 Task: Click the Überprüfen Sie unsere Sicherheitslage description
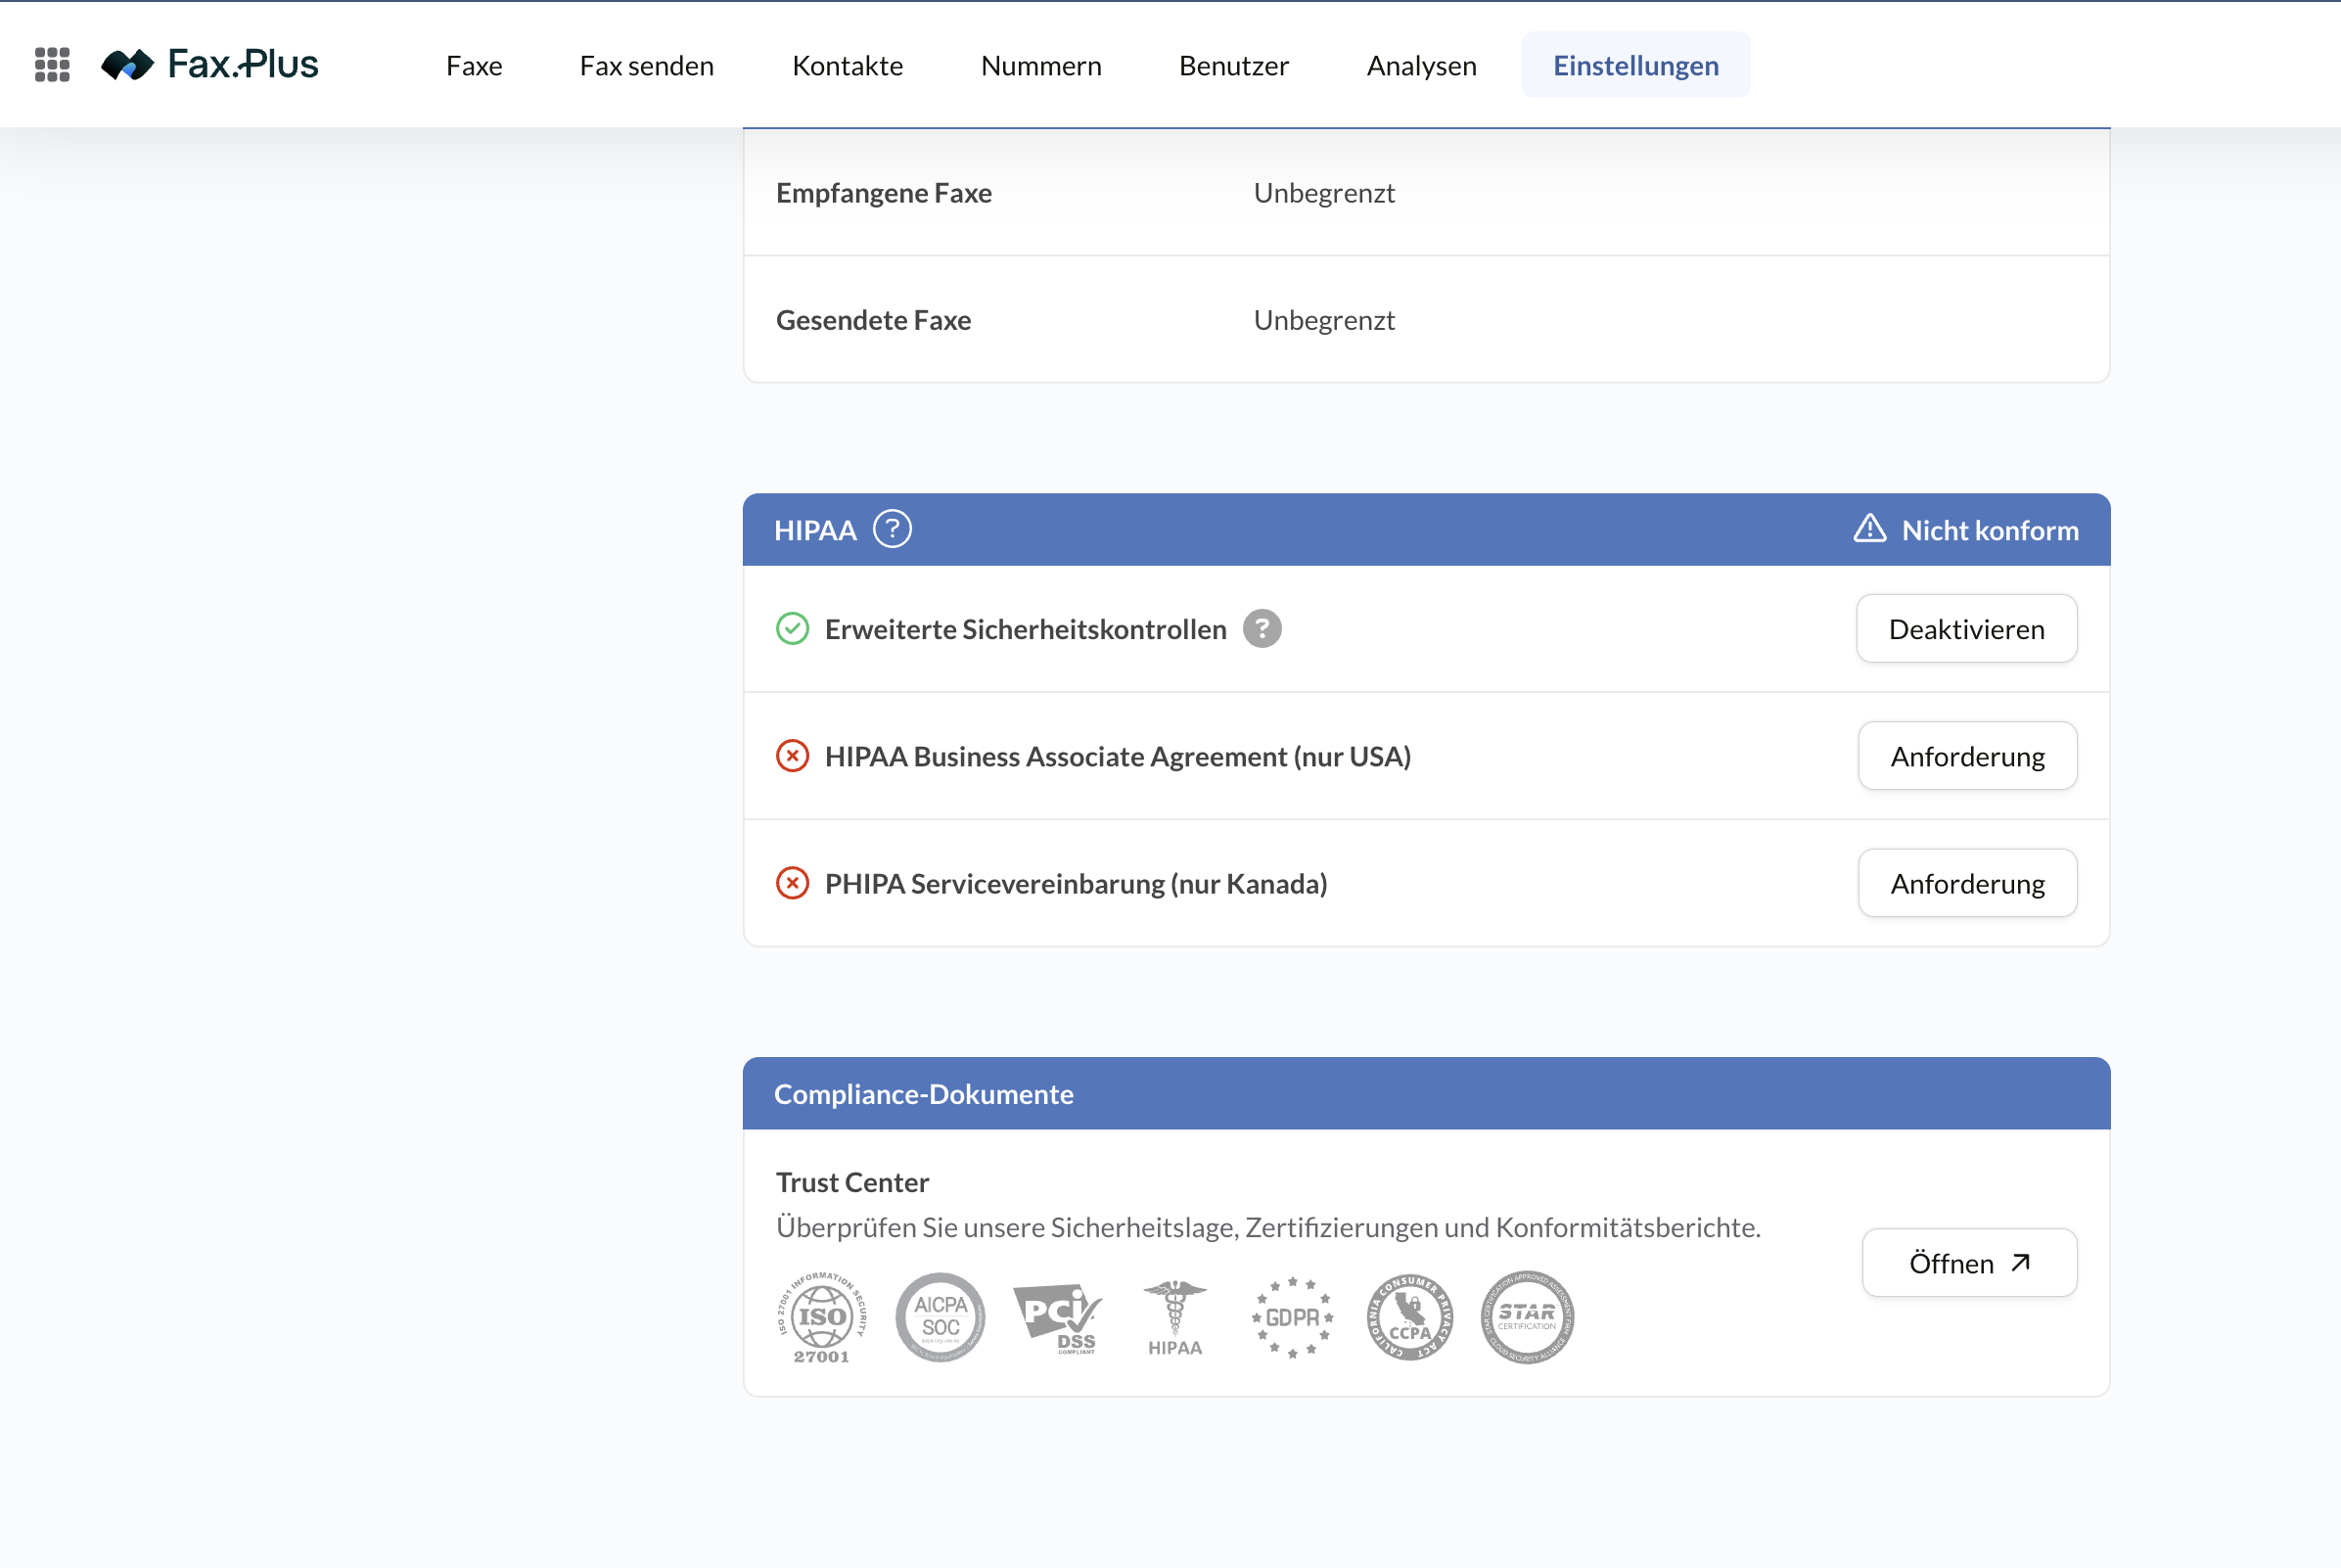click(x=1268, y=1227)
